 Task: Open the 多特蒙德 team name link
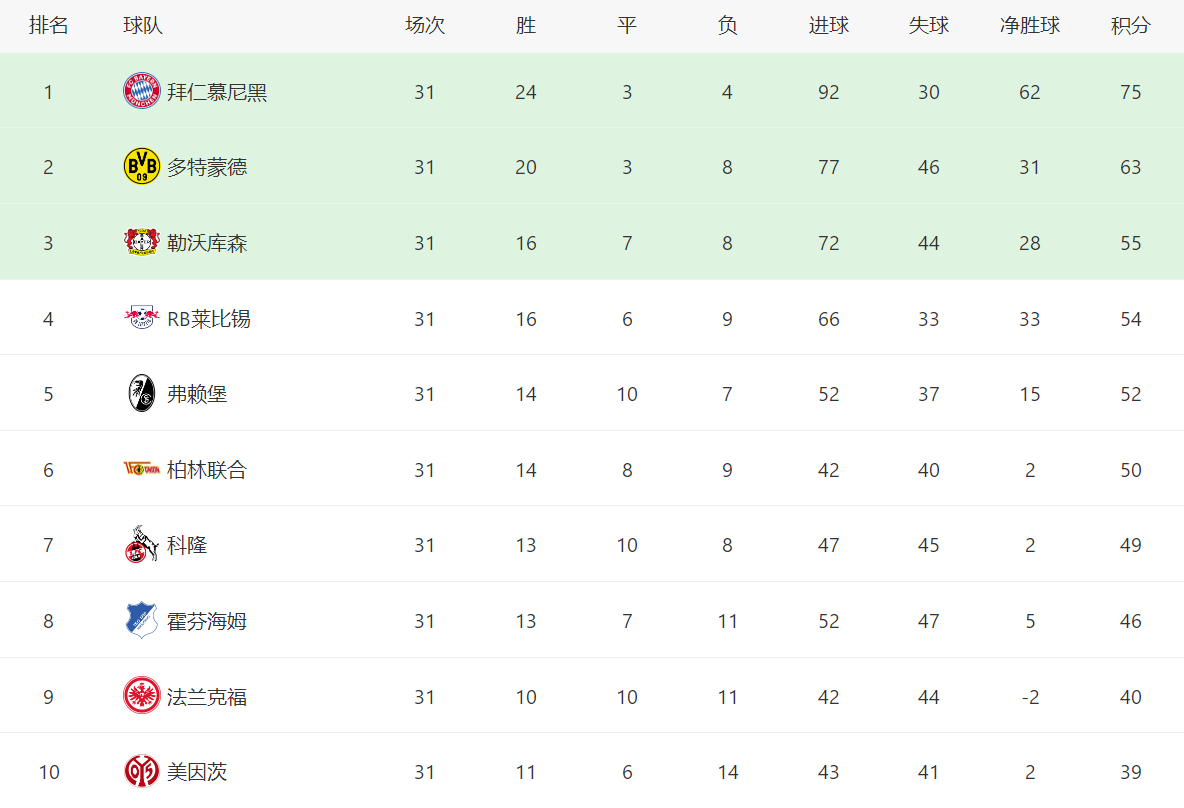pos(207,168)
